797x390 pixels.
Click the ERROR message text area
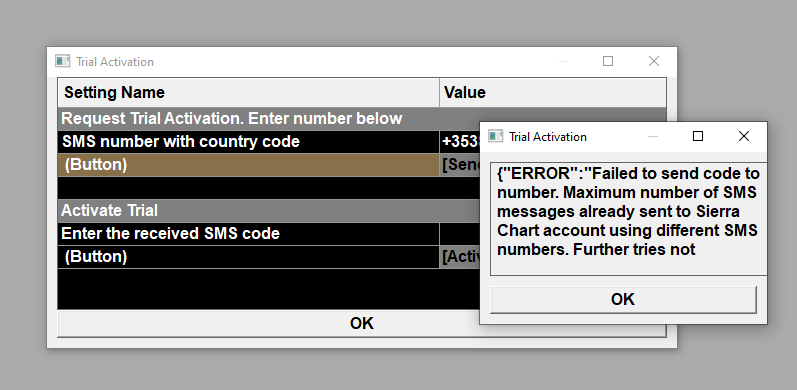628,219
